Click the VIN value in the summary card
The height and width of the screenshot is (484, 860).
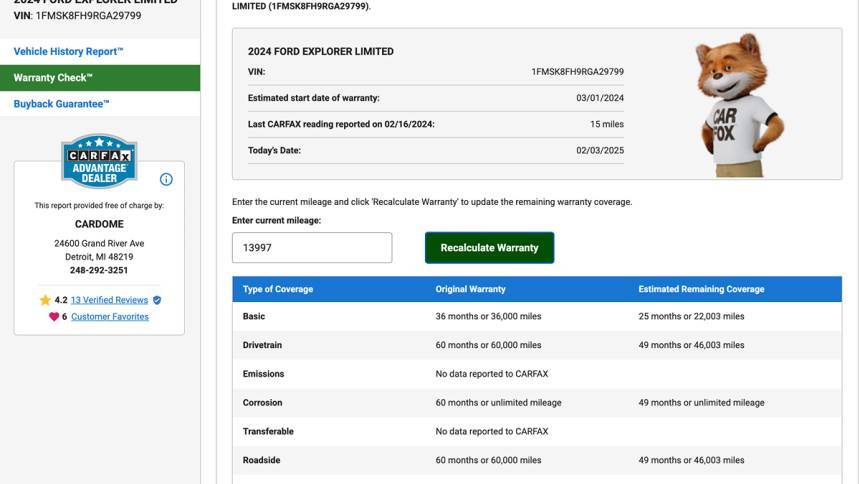[577, 72]
